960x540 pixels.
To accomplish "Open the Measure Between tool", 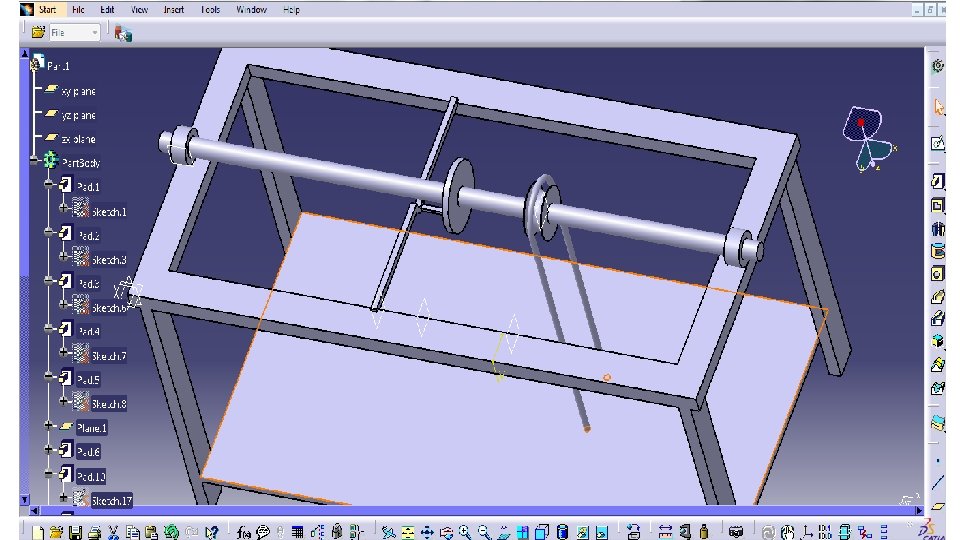I will pos(665,533).
